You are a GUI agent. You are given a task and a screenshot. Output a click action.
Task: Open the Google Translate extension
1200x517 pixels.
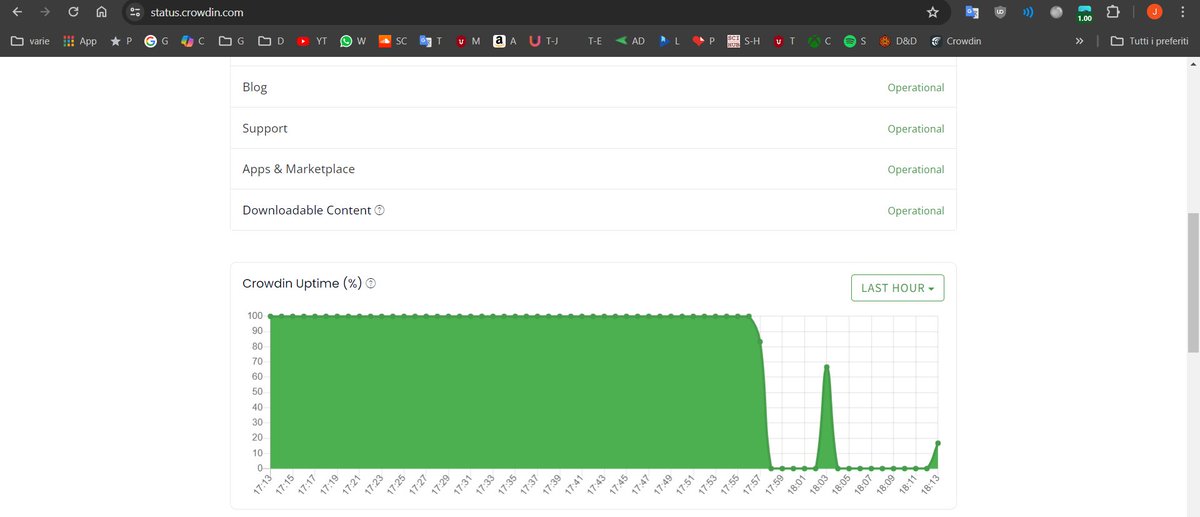point(971,13)
